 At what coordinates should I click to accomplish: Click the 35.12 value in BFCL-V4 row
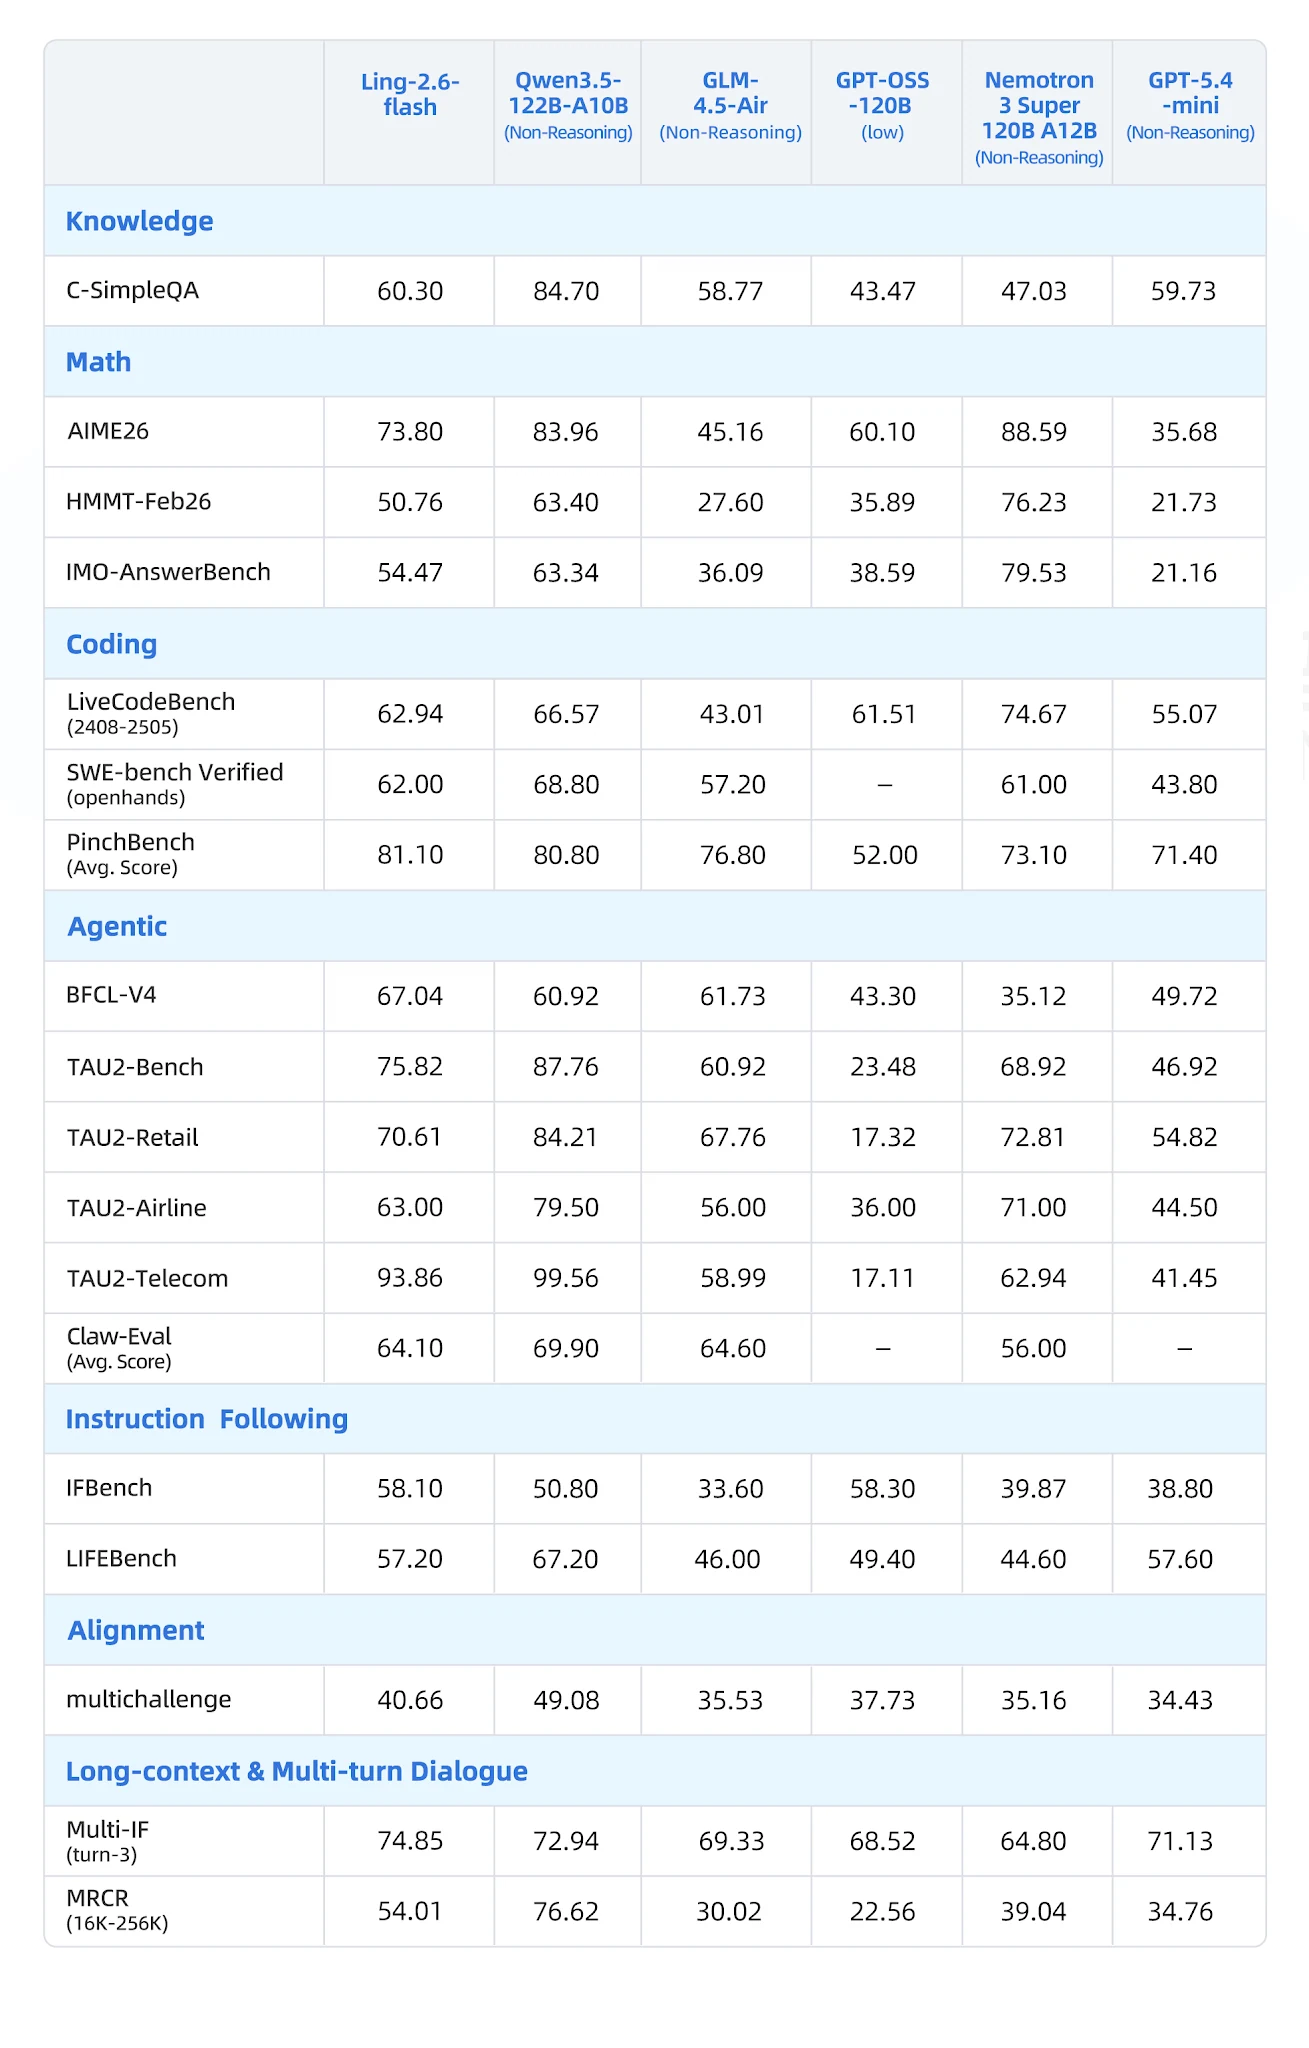(1034, 996)
